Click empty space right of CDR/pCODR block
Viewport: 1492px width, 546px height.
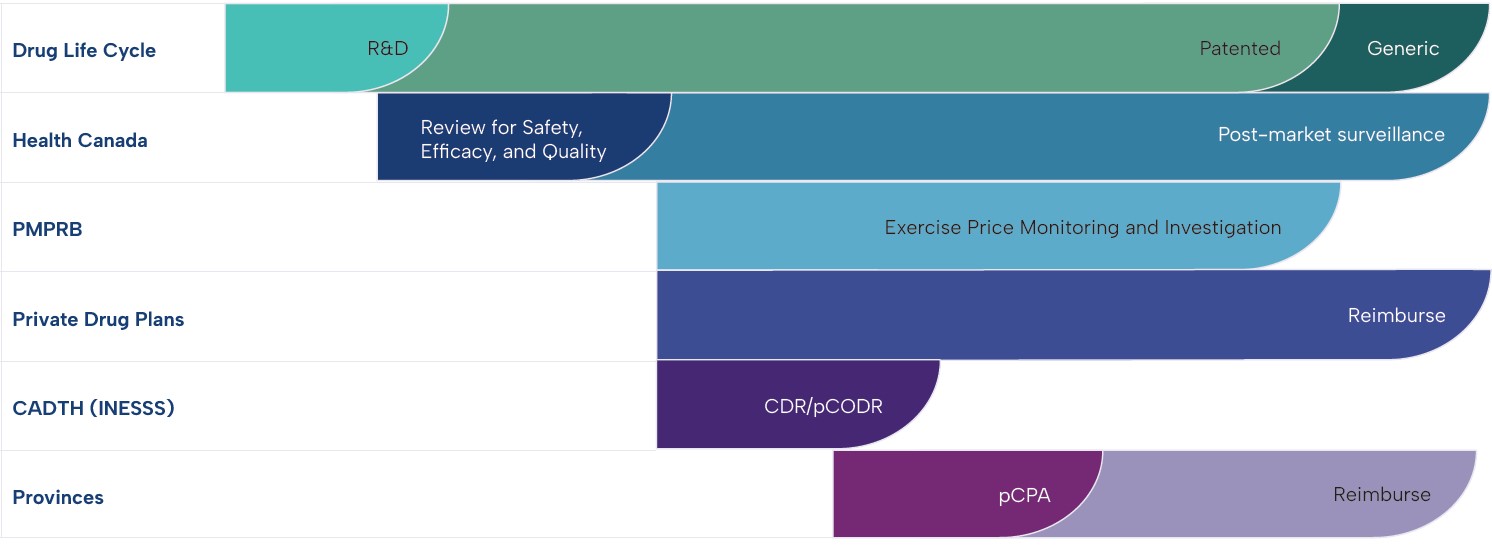pyautogui.click(x=1200, y=405)
